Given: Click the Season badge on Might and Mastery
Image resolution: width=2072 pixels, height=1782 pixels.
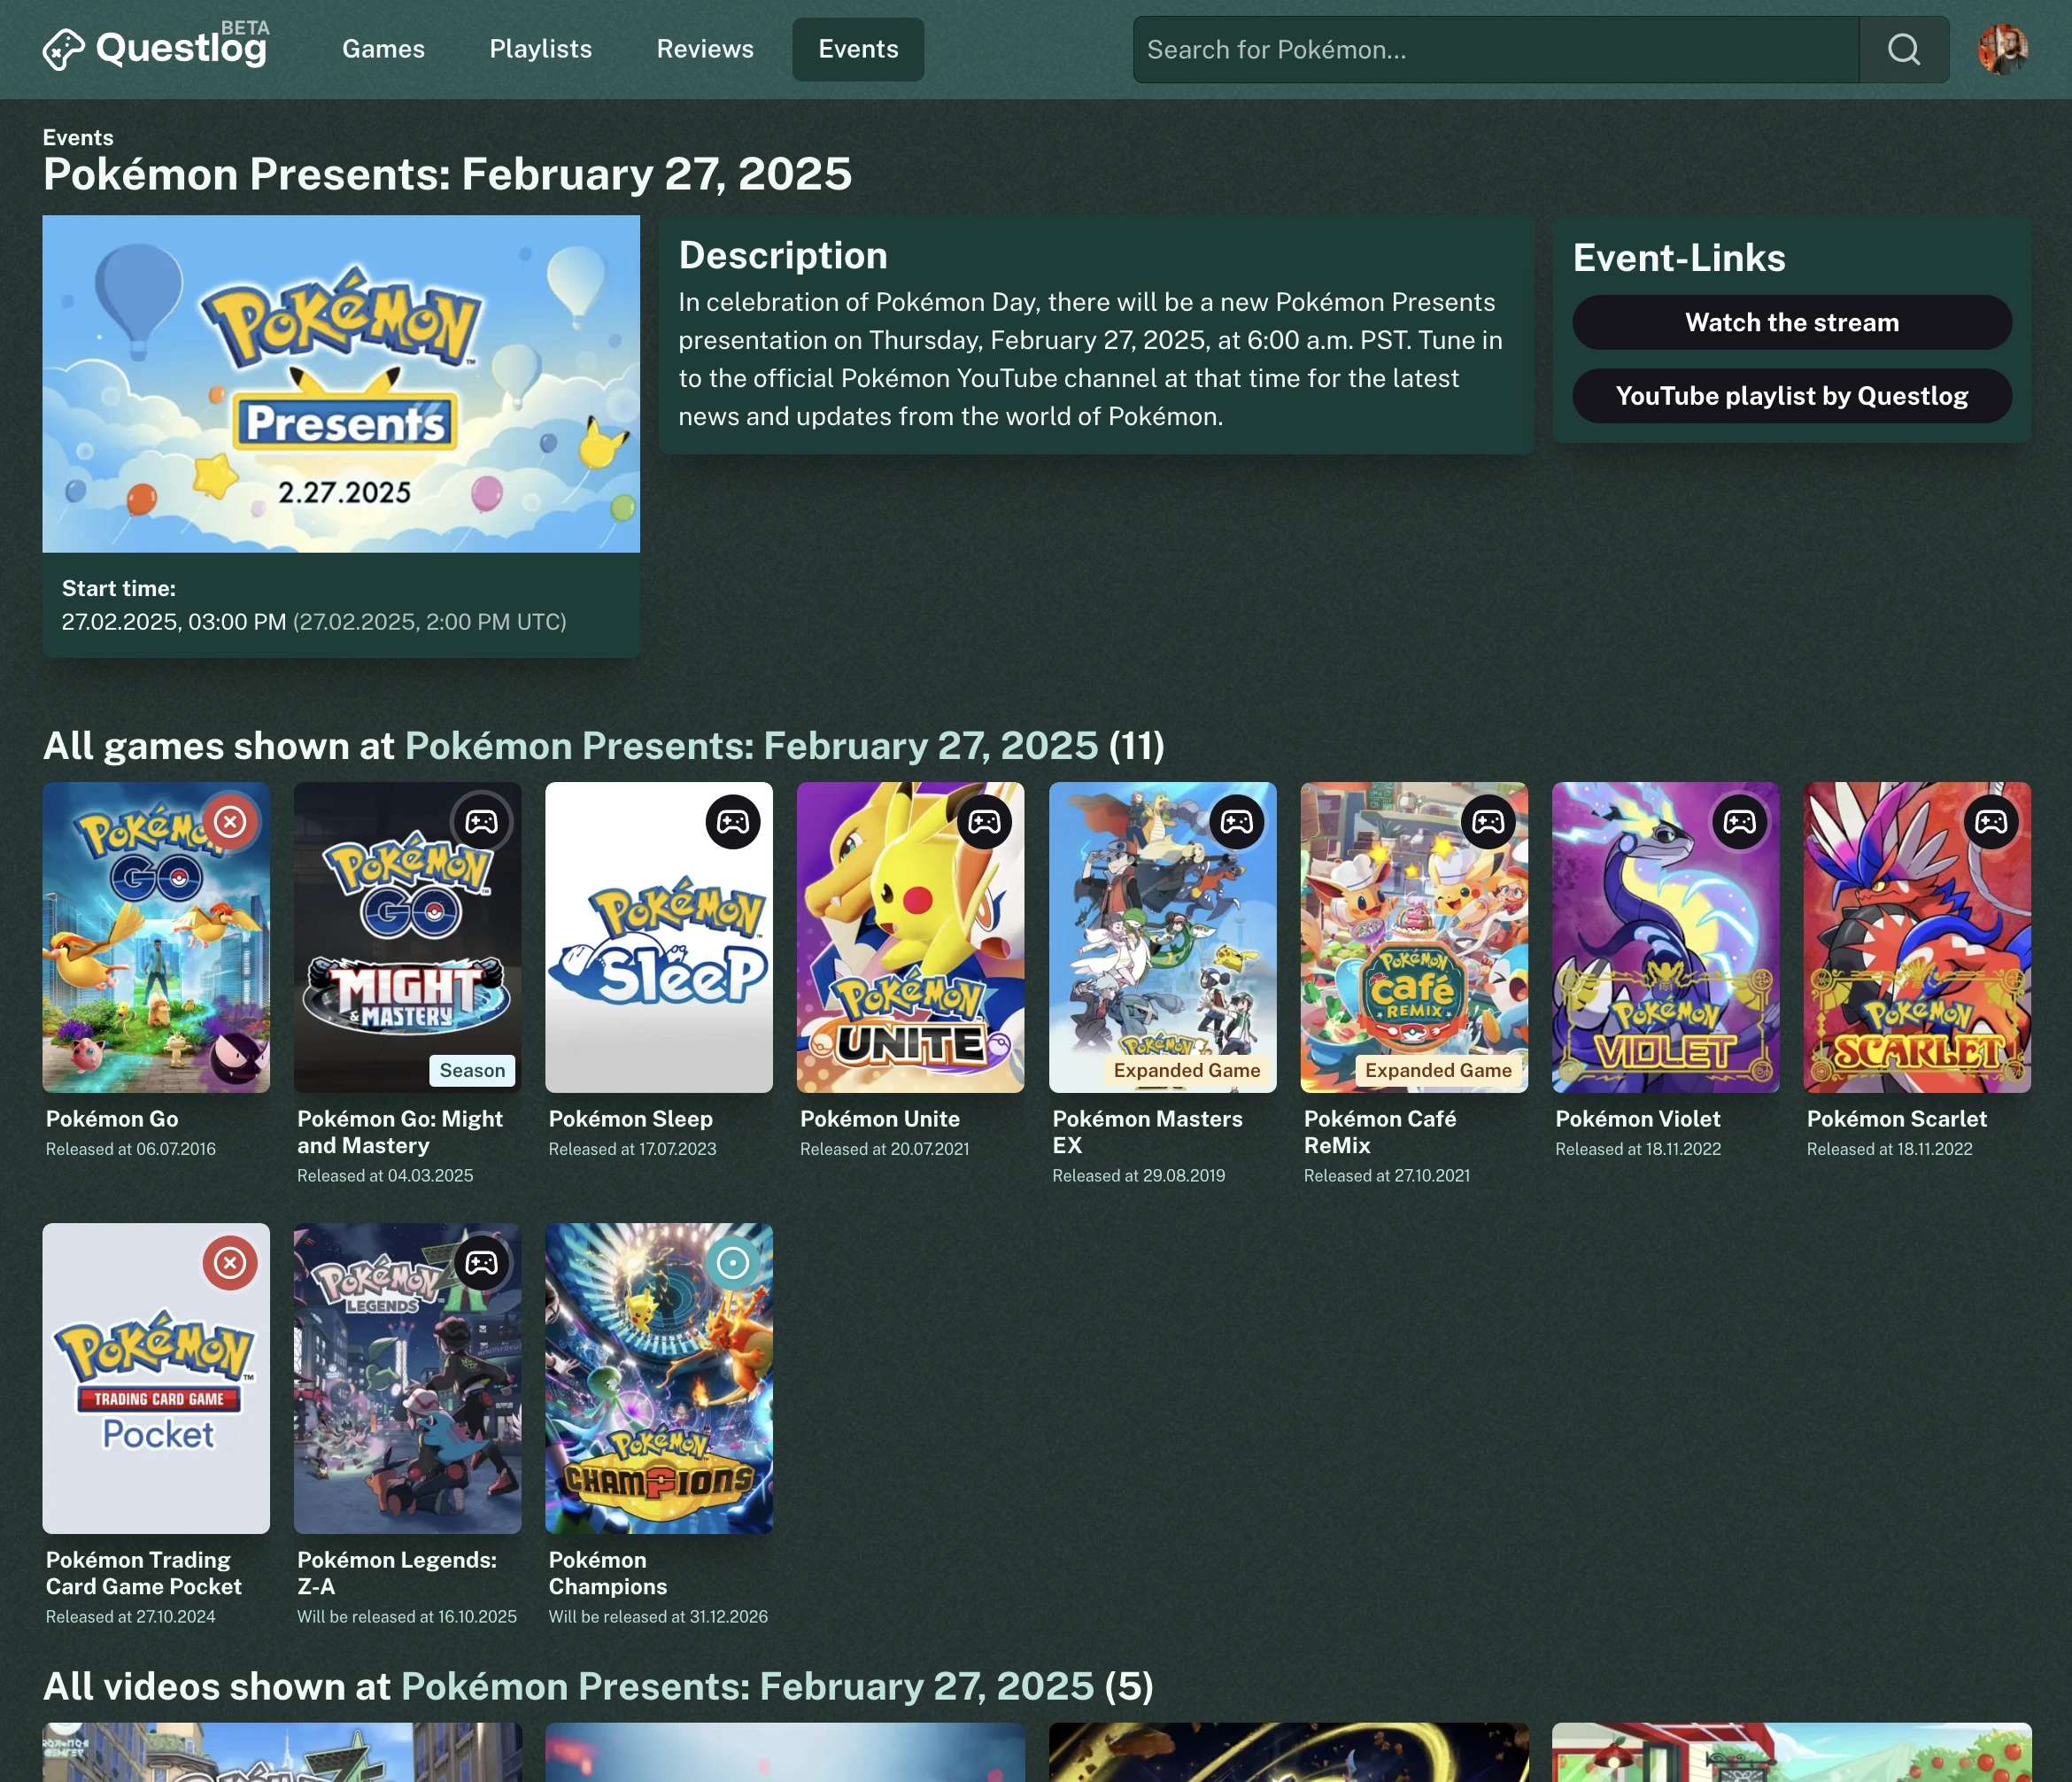Looking at the screenshot, I should tap(472, 1070).
